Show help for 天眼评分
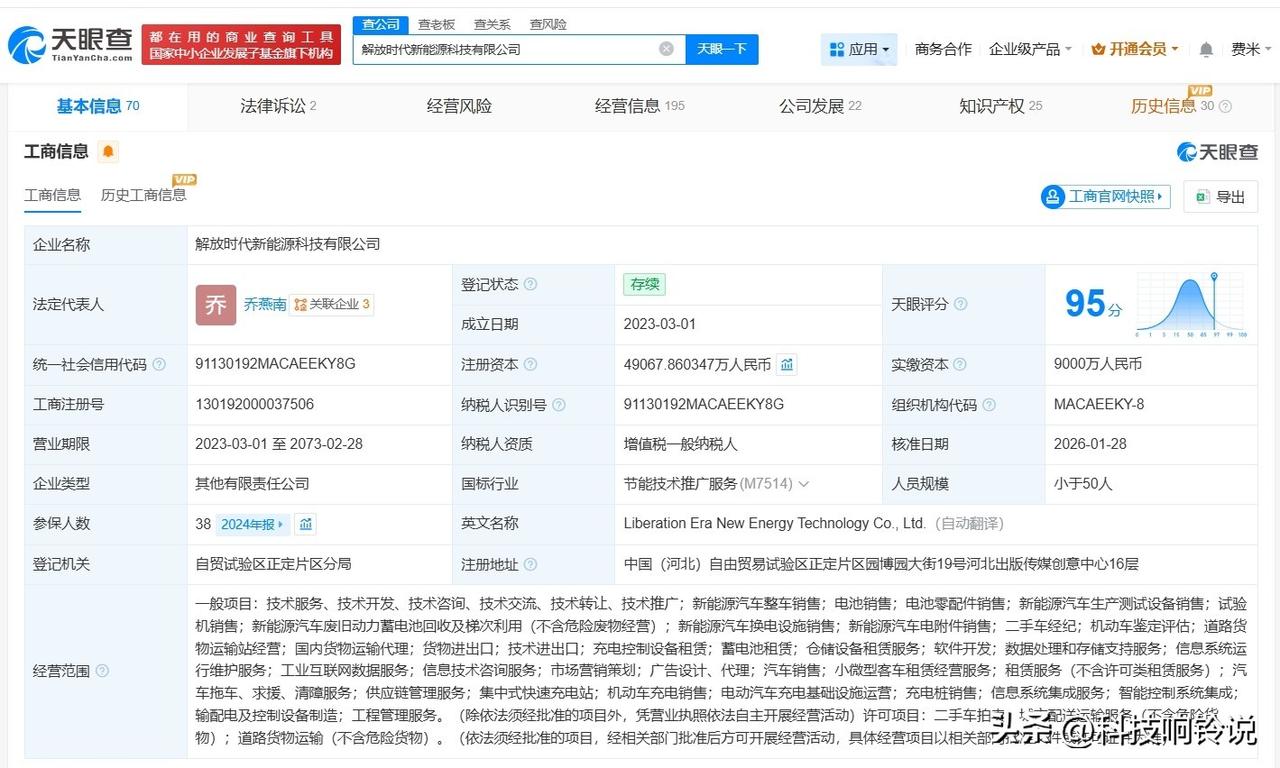This screenshot has width=1280, height=768. (x=960, y=304)
